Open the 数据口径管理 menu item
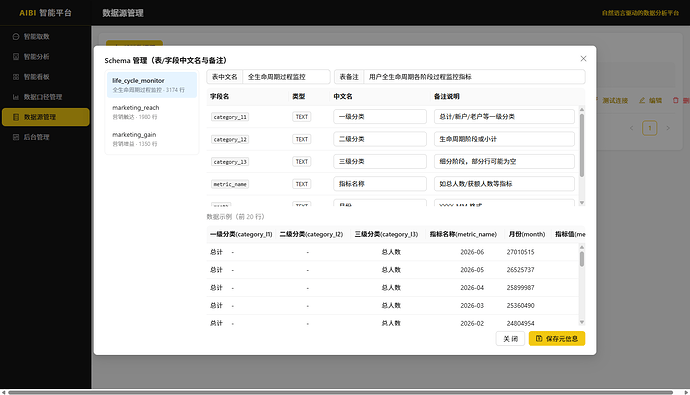Screen dimensions: 690x395 (46, 97)
